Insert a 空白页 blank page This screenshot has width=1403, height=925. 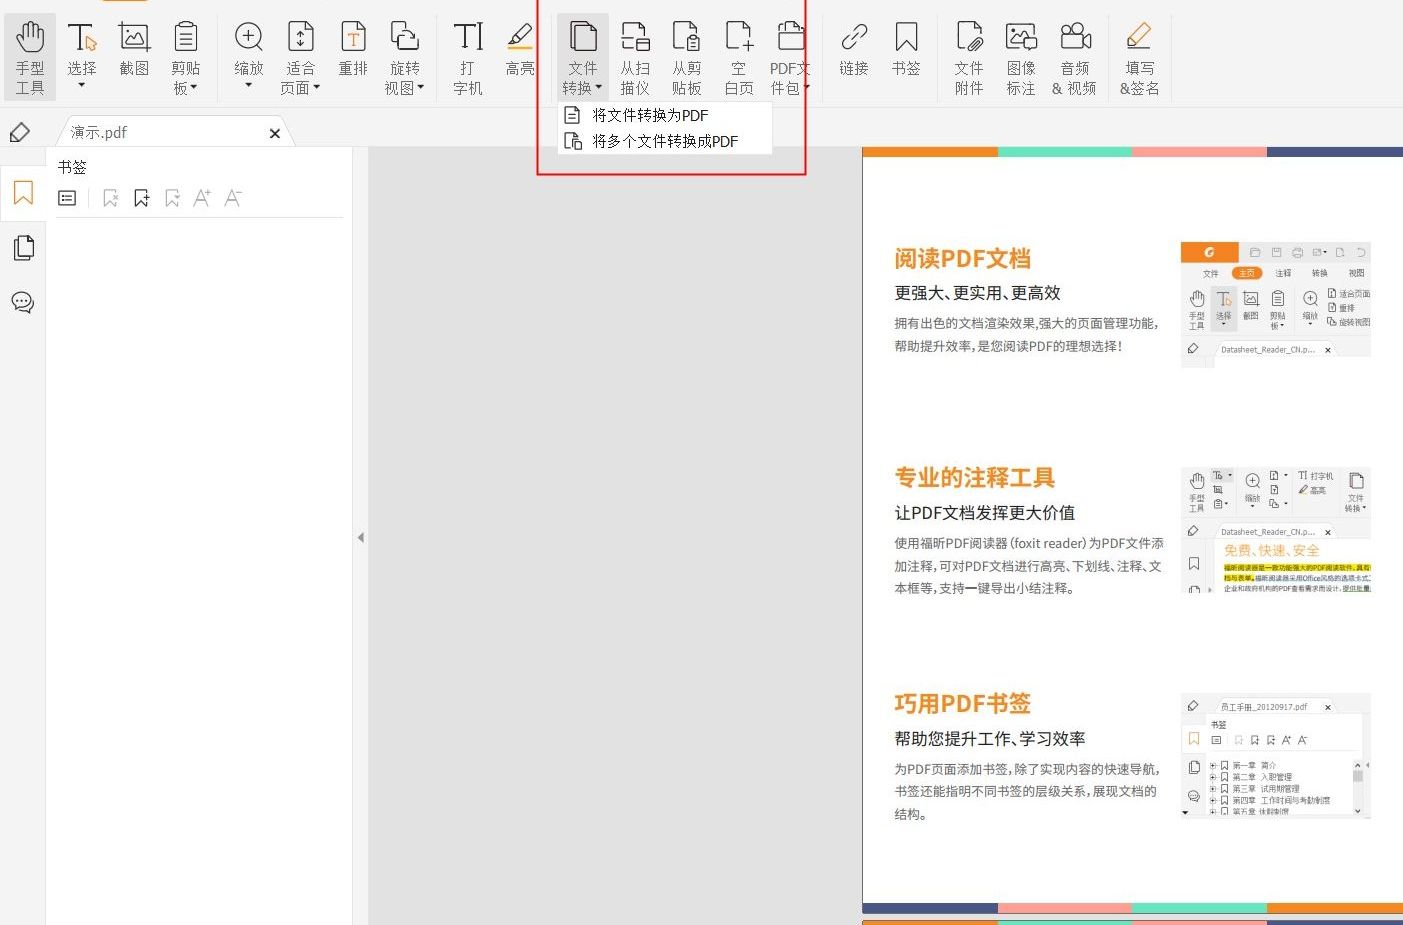pos(739,55)
